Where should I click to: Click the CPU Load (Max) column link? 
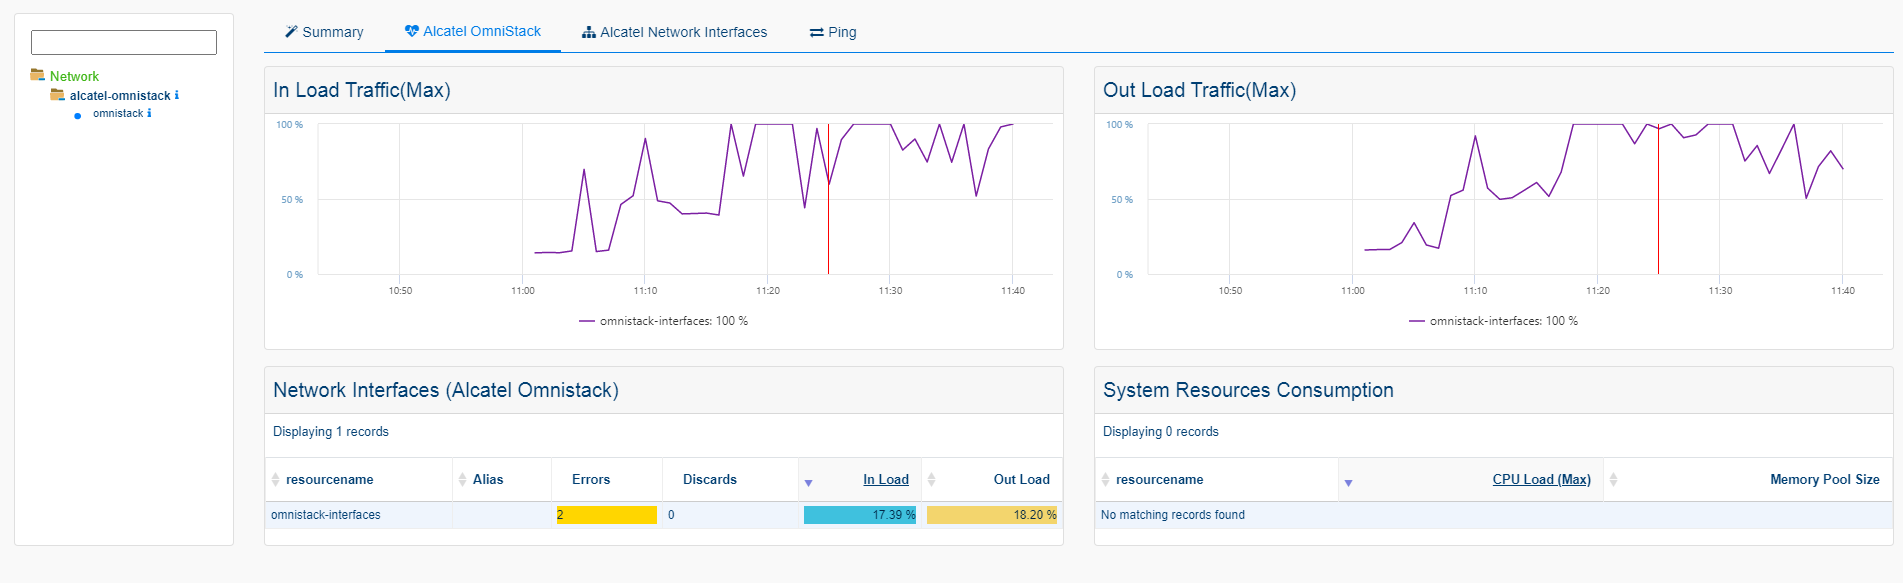[x=1541, y=480]
